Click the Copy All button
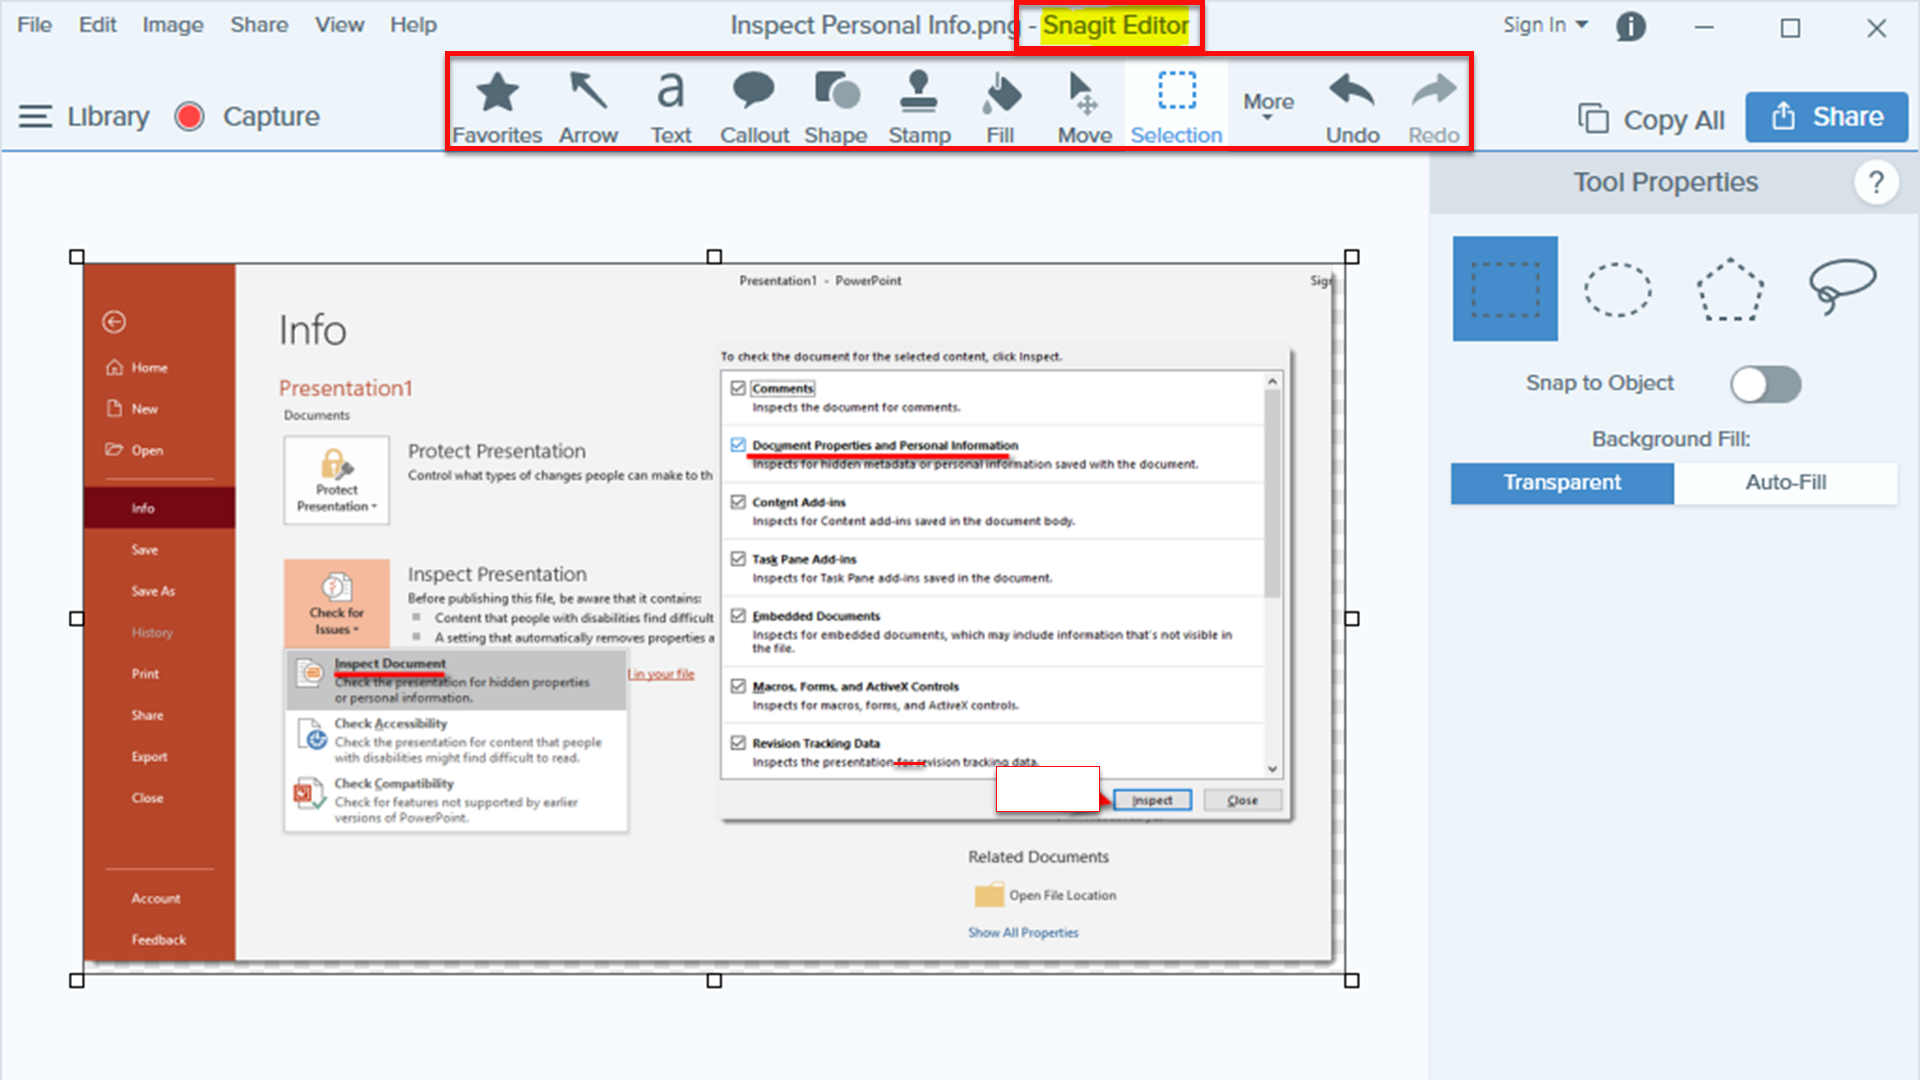 coord(1651,119)
